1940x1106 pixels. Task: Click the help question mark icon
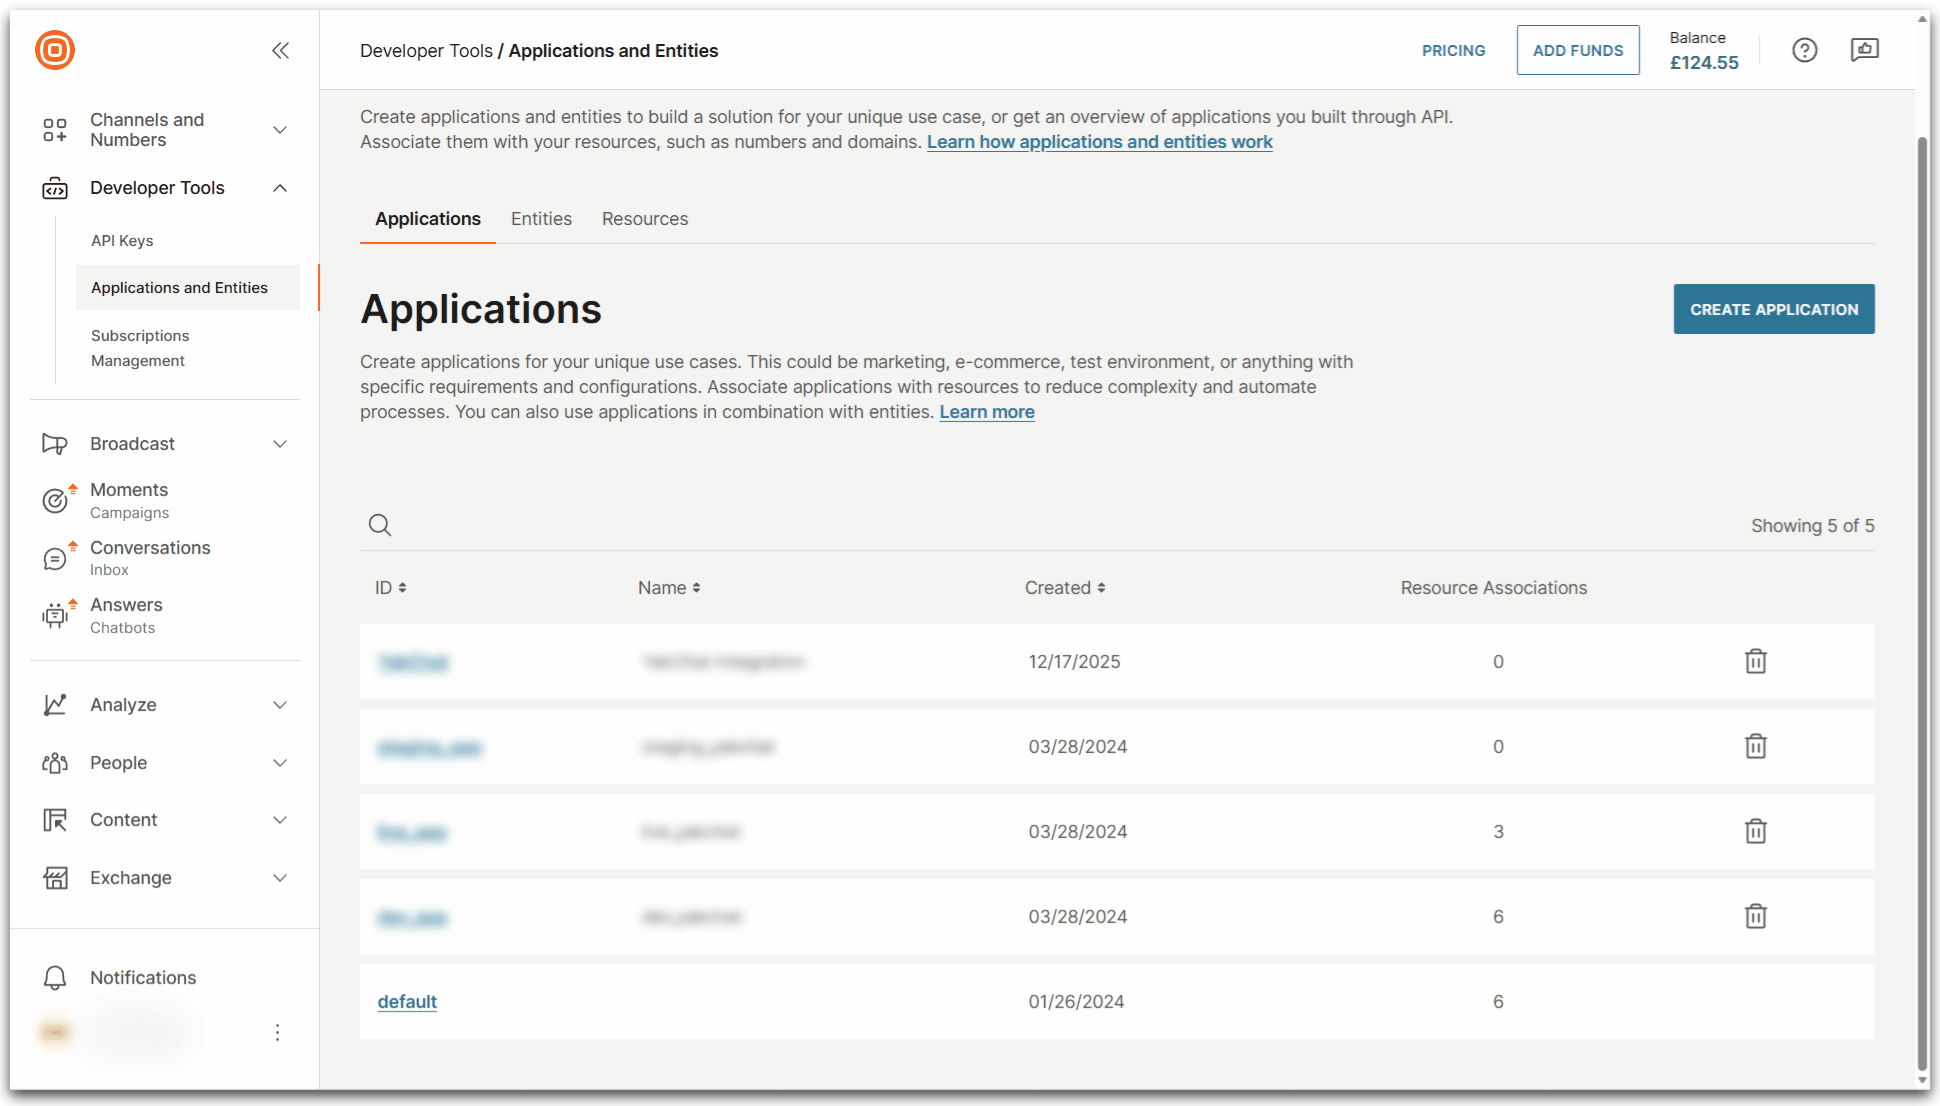(x=1804, y=50)
